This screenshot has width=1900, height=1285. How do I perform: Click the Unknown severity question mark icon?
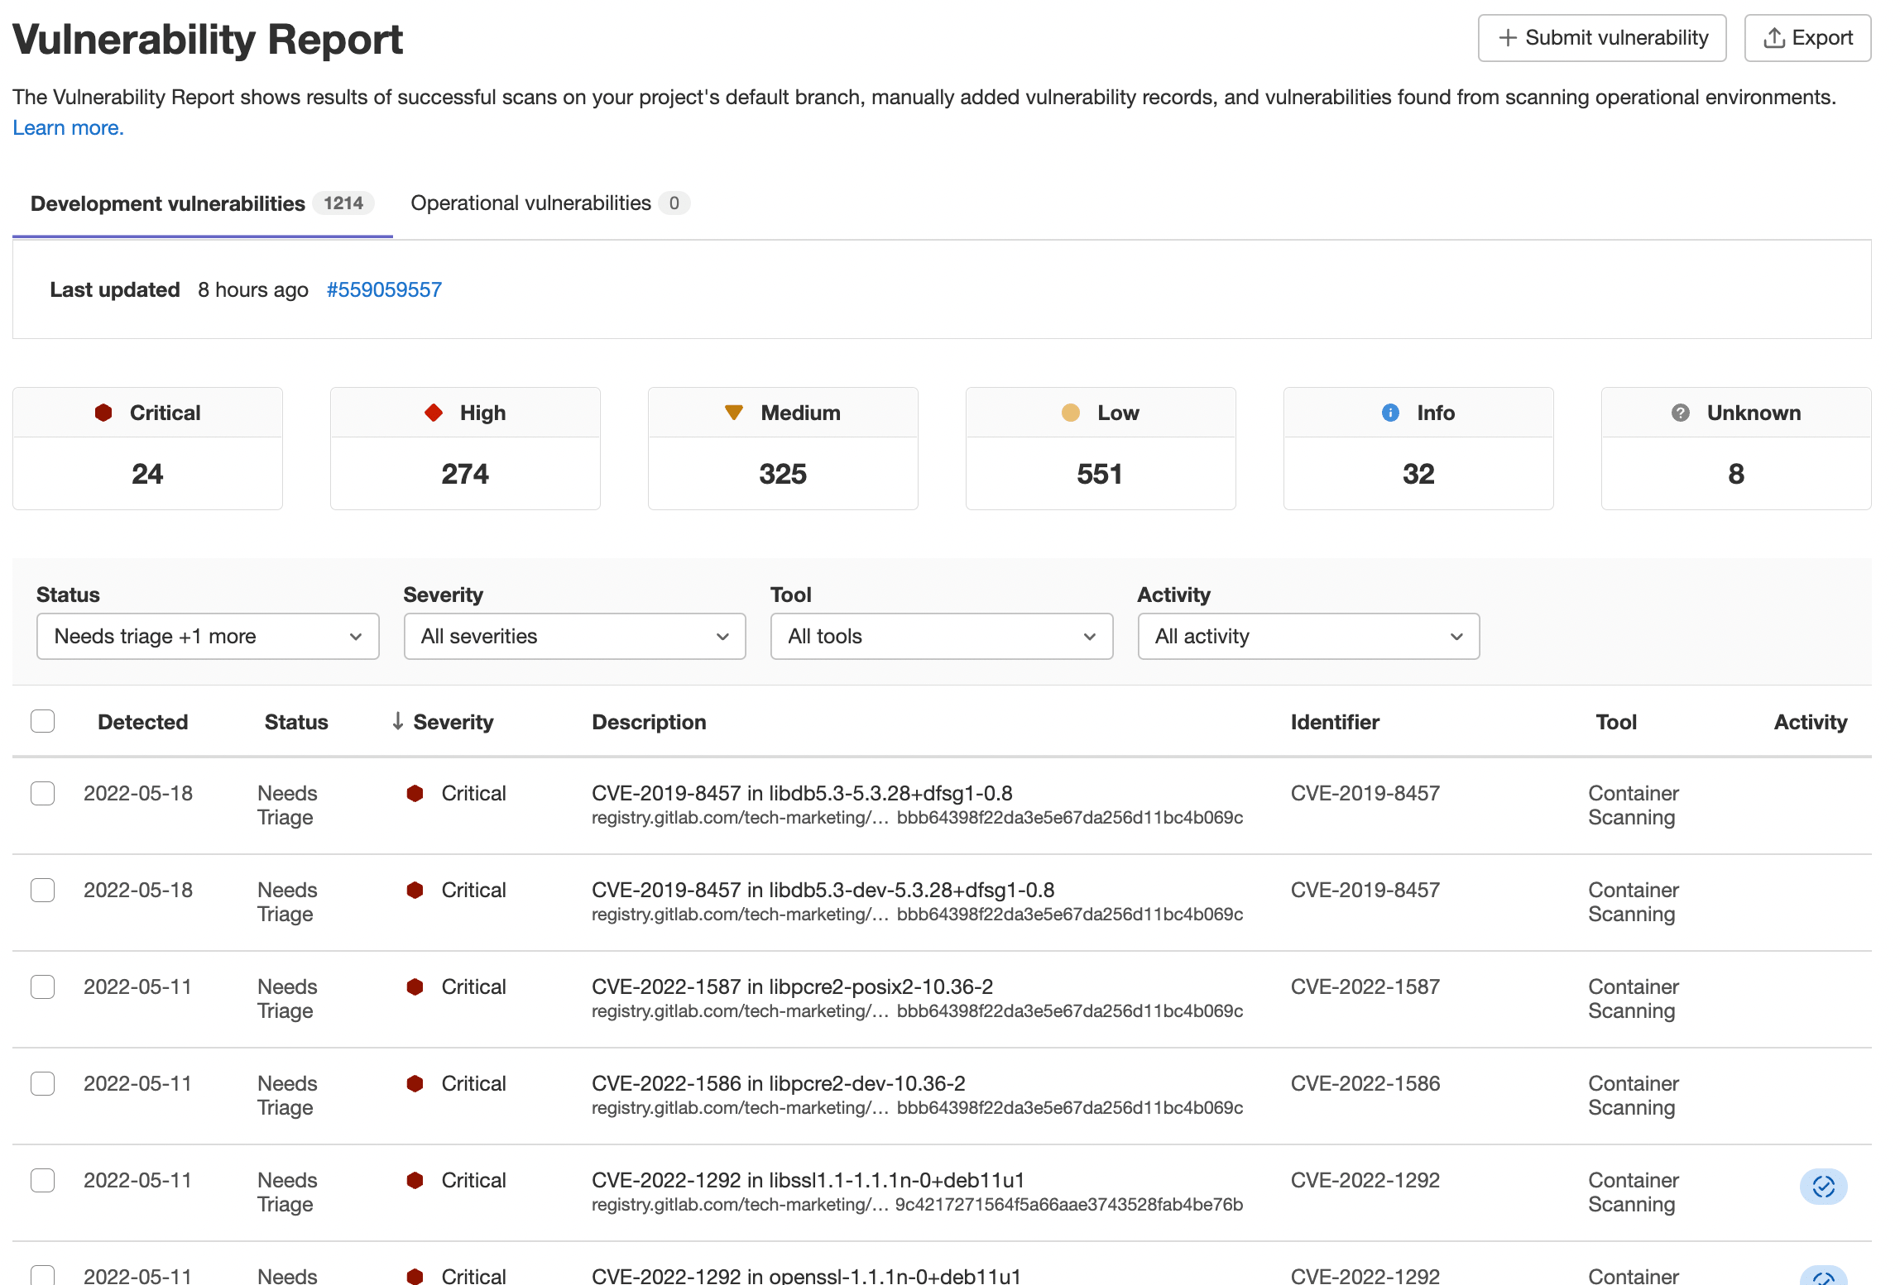point(1679,412)
